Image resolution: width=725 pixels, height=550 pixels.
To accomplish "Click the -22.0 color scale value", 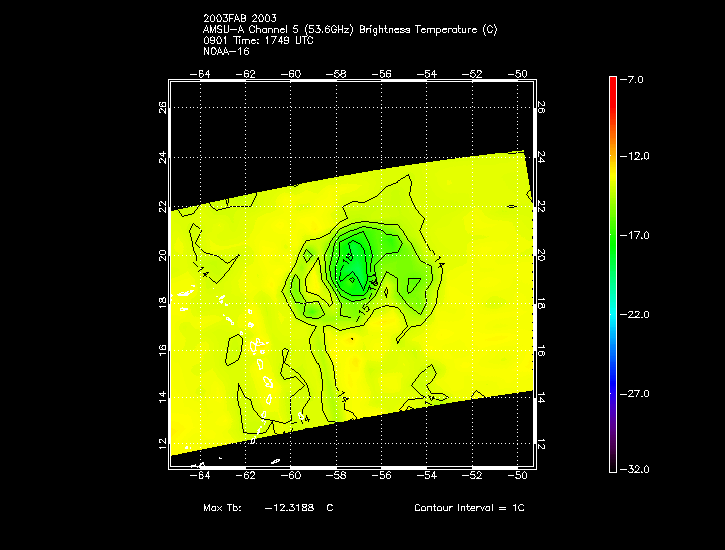I will coord(635,315).
